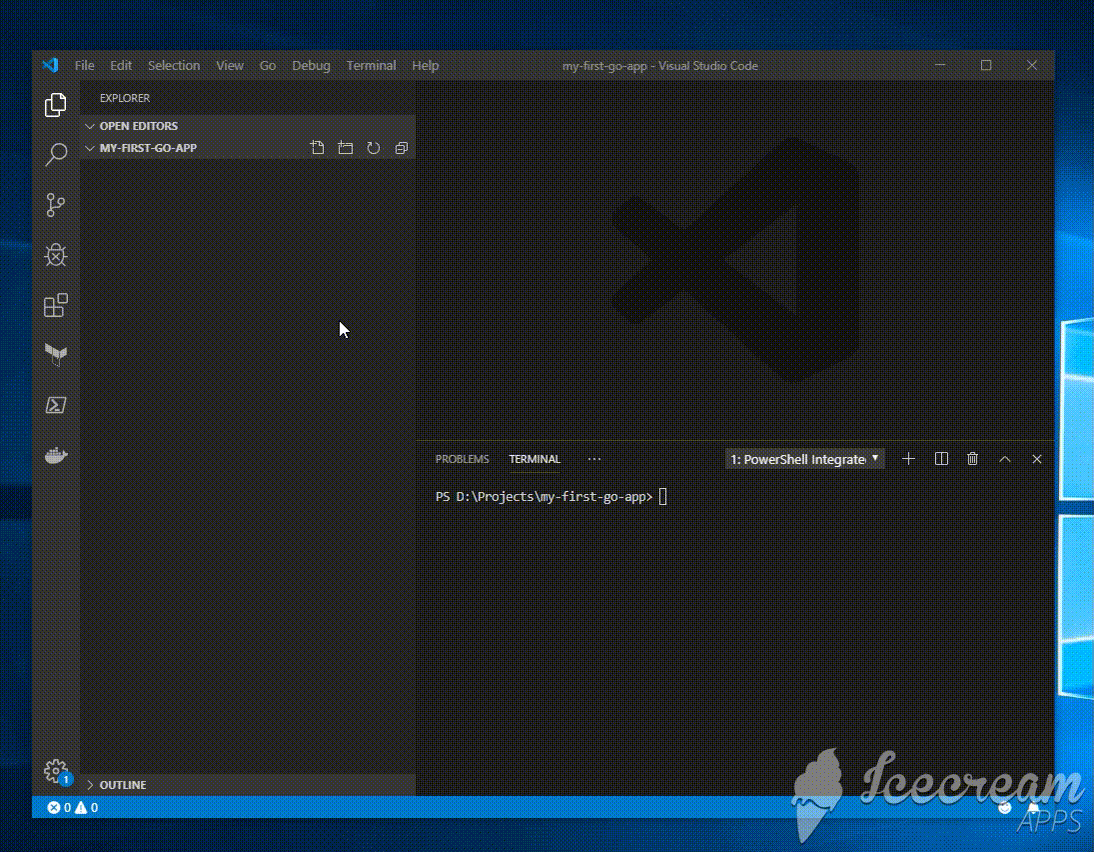Split the terminal pane
This screenshot has width=1094, height=852.
(x=941, y=458)
